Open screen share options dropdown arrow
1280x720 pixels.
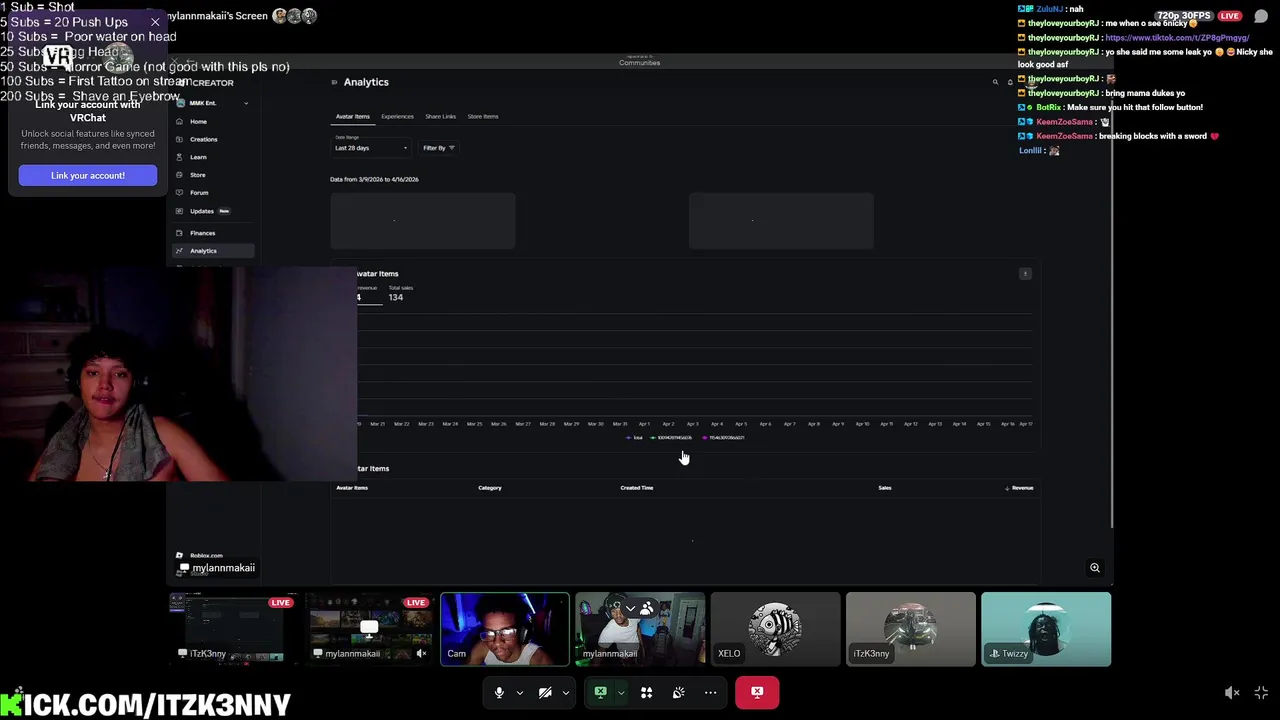(620, 692)
